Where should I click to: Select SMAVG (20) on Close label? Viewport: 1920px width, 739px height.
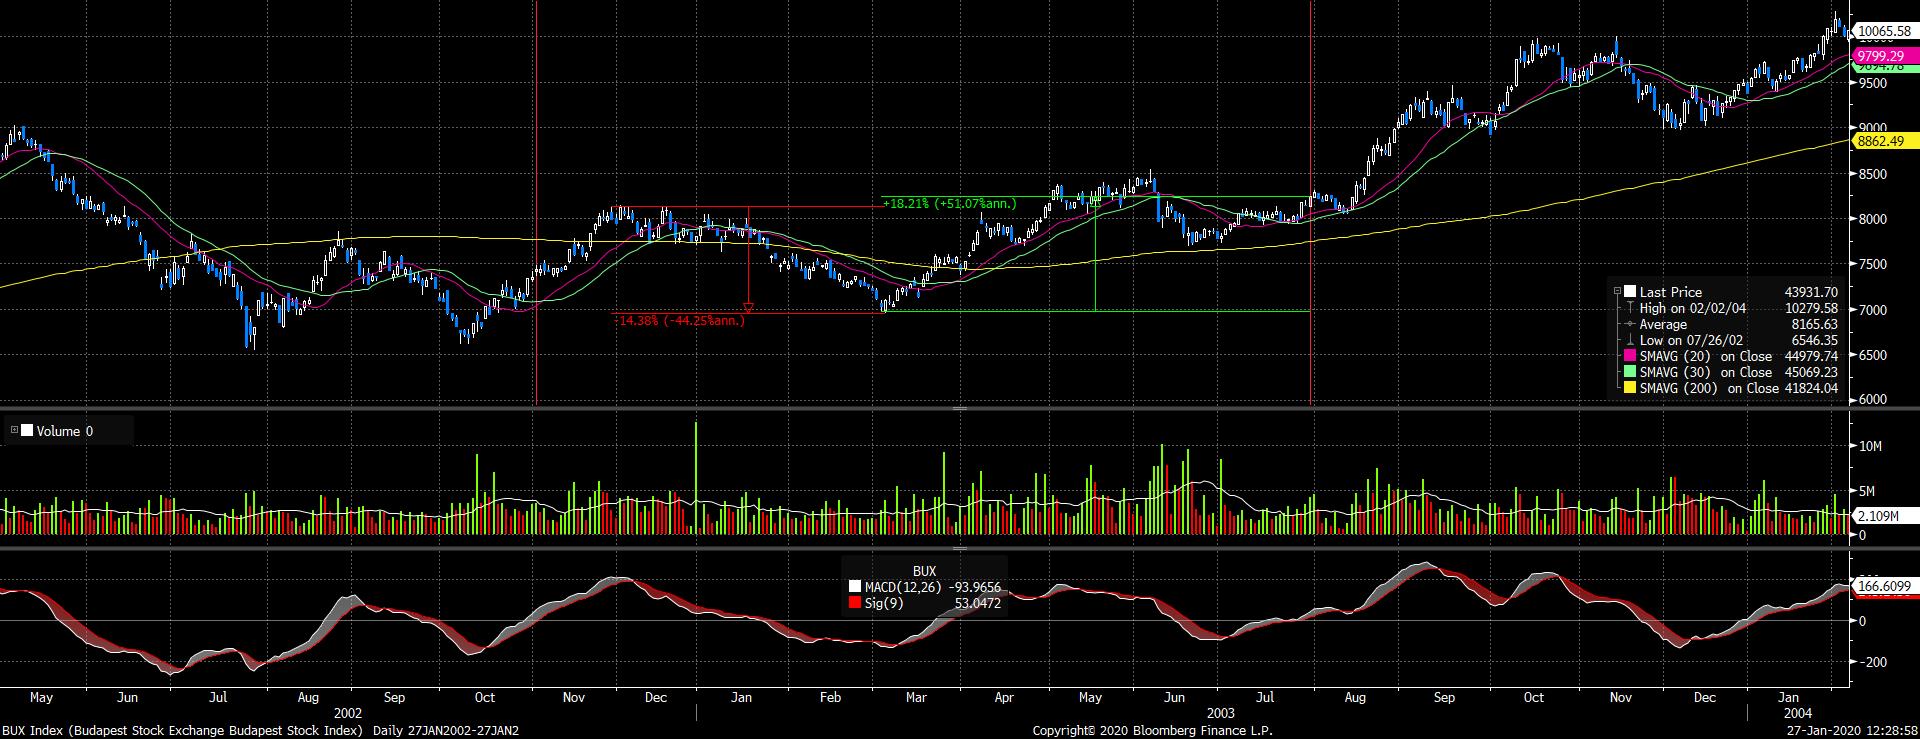point(1706,356)
